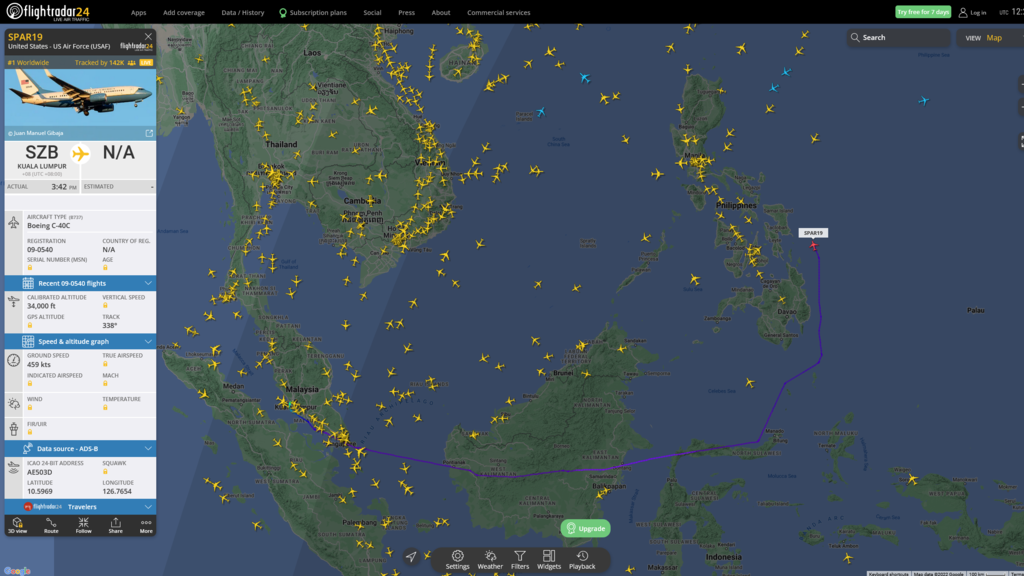1024x576 pixels.
Task: Open flight Playback
Action: coord(582,560)
